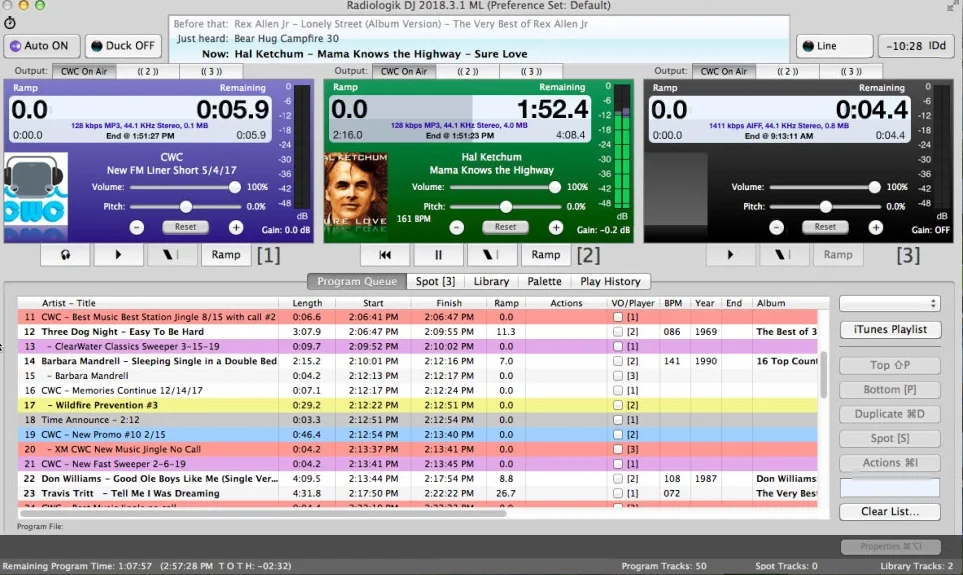
Task: Select output ((2)) for player 1
Action: tap(147, 71)
